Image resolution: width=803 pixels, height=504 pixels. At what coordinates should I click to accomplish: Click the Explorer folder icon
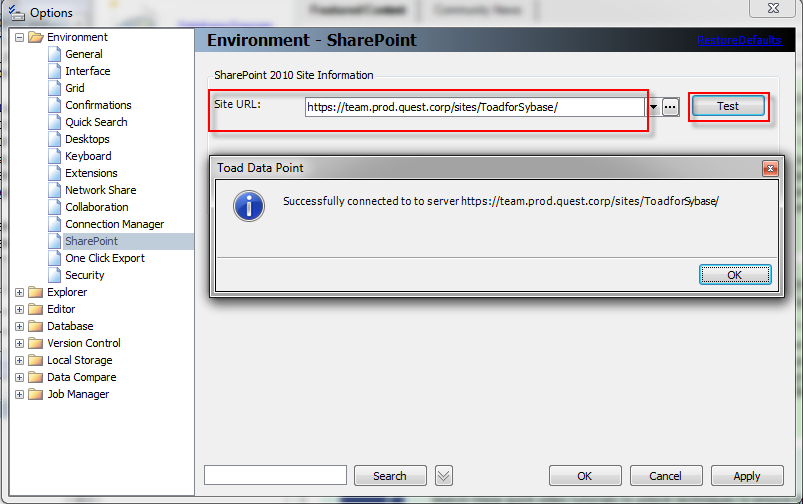pos(35,292)
